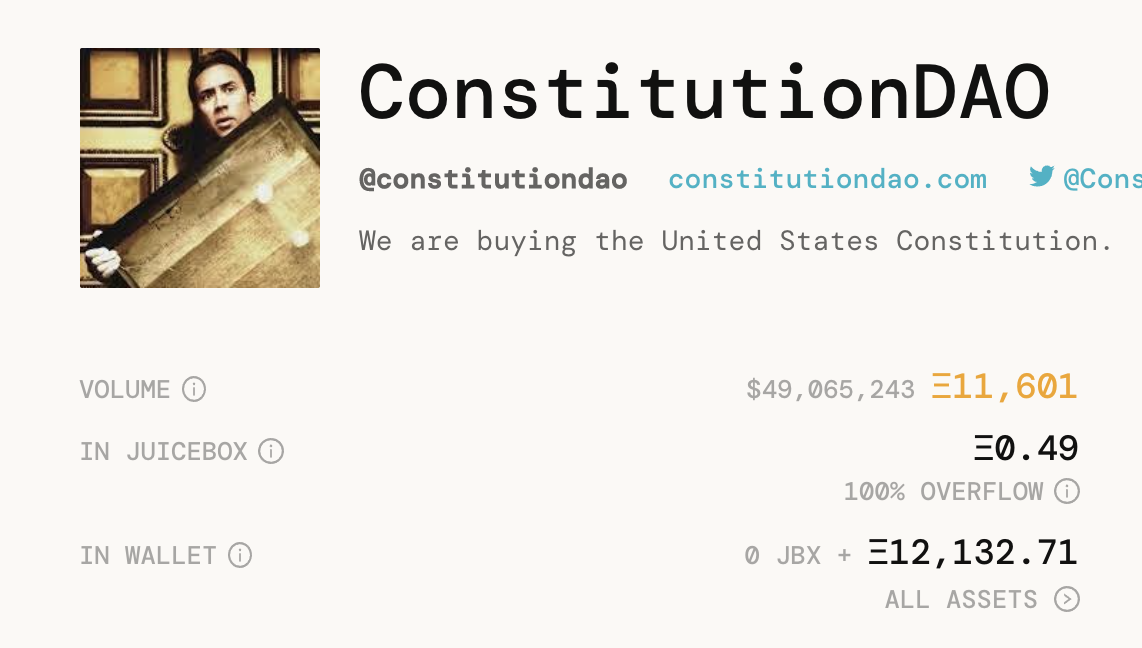Image resolution: width=1142 pixels, height=648 pixels.
Task: Click the circled arrow beside ALL ASSETS
Action: coord(1067,599)
